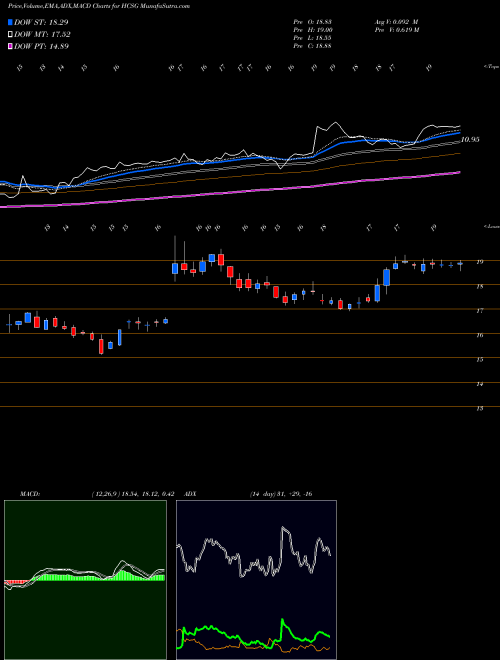Click the magenta DOW PT legend swatch
500x660 pixels.
coord(11,46)
